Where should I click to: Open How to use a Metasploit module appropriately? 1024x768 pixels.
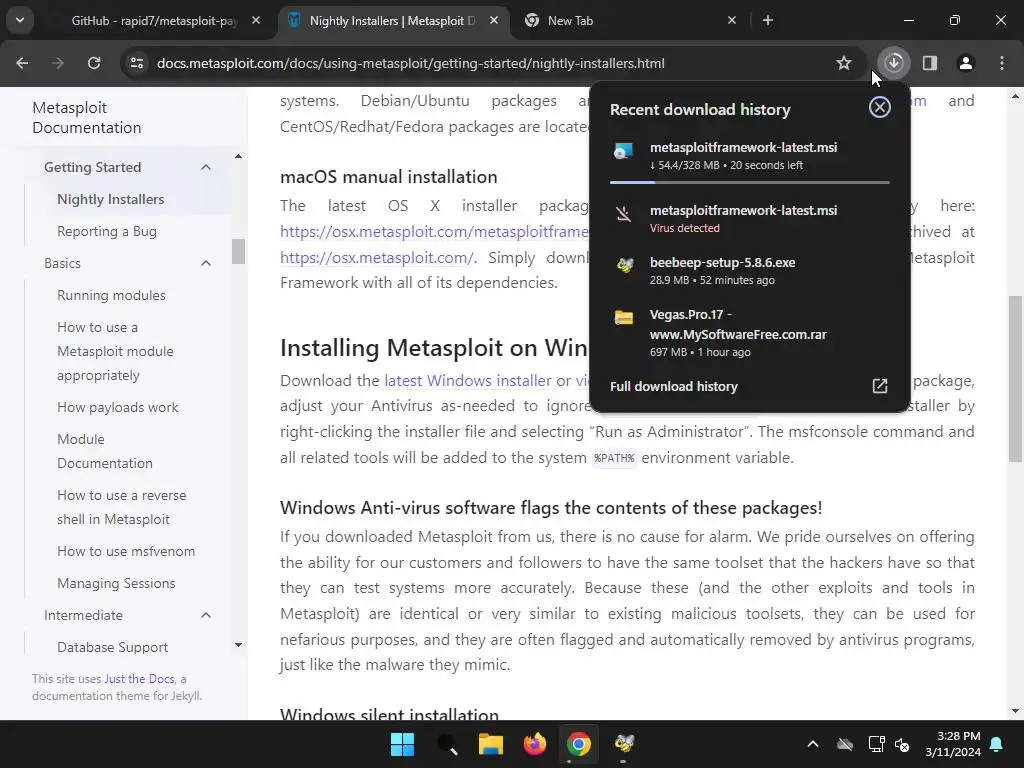pyautogui.click(x=115, y=351)
